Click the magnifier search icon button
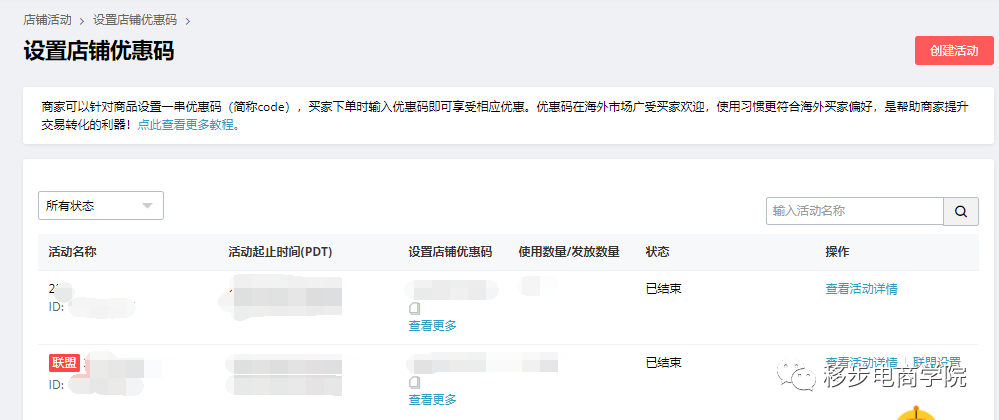This screenshot has height=420, width=999. (x=961, y=211)
